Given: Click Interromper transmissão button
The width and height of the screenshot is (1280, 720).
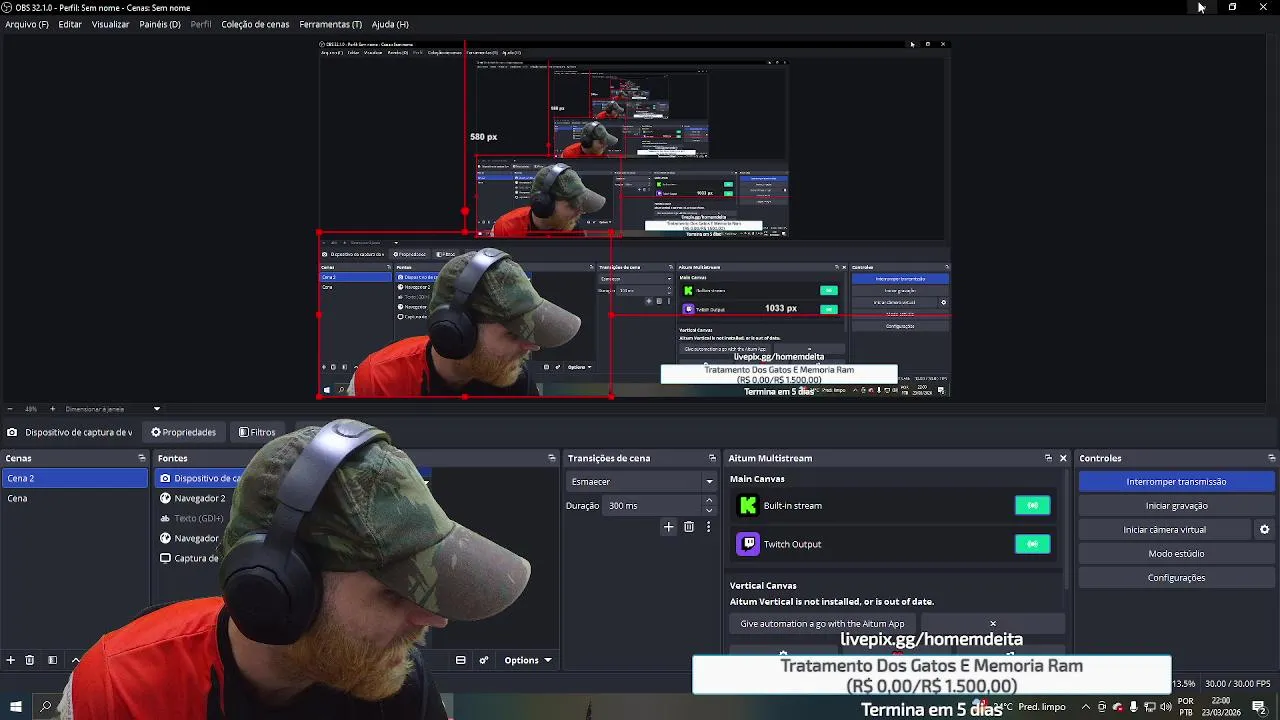Looking at the screenshot, I should point(1176,482).
